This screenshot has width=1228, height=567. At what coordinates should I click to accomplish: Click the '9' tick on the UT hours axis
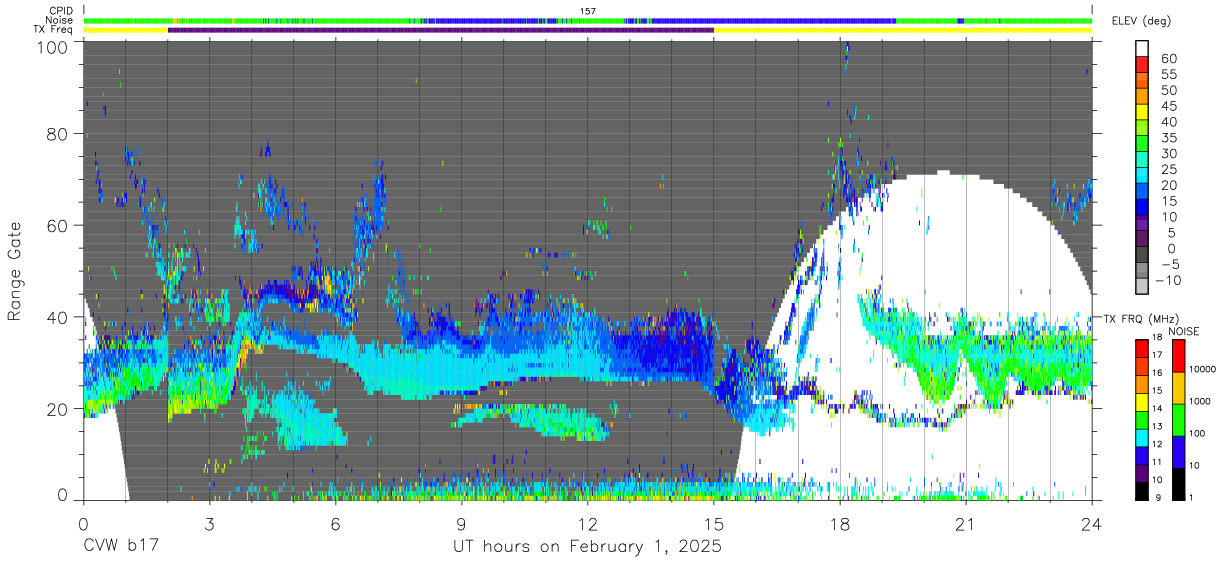tap(462, 523)
